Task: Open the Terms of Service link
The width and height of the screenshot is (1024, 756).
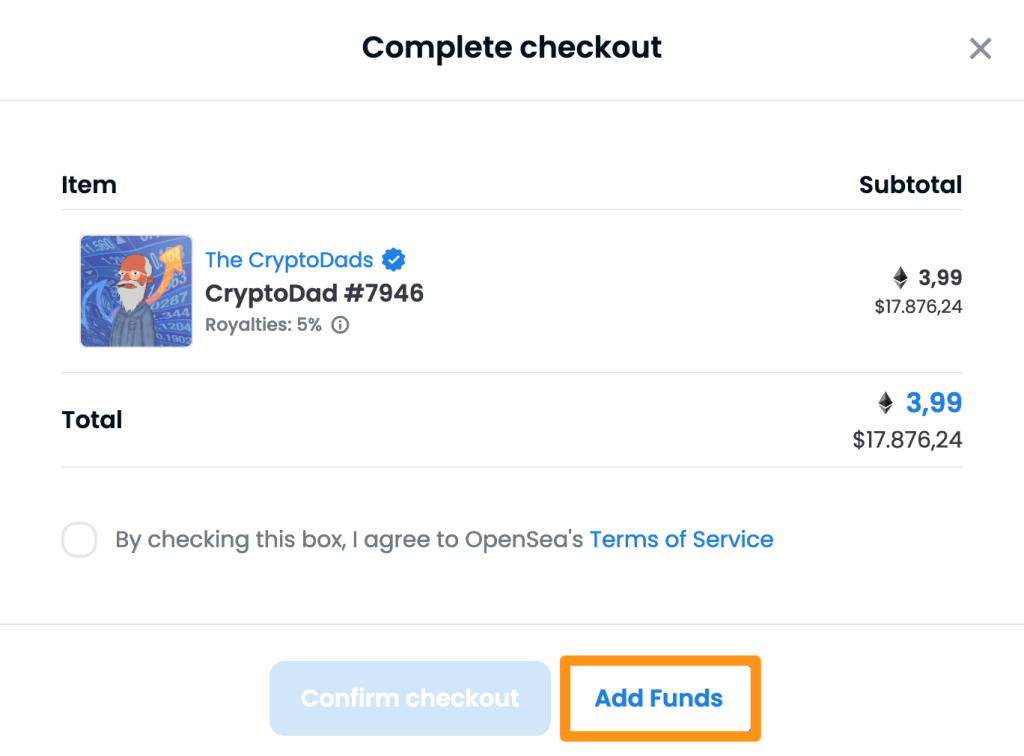Action: (x=681, y=540)
